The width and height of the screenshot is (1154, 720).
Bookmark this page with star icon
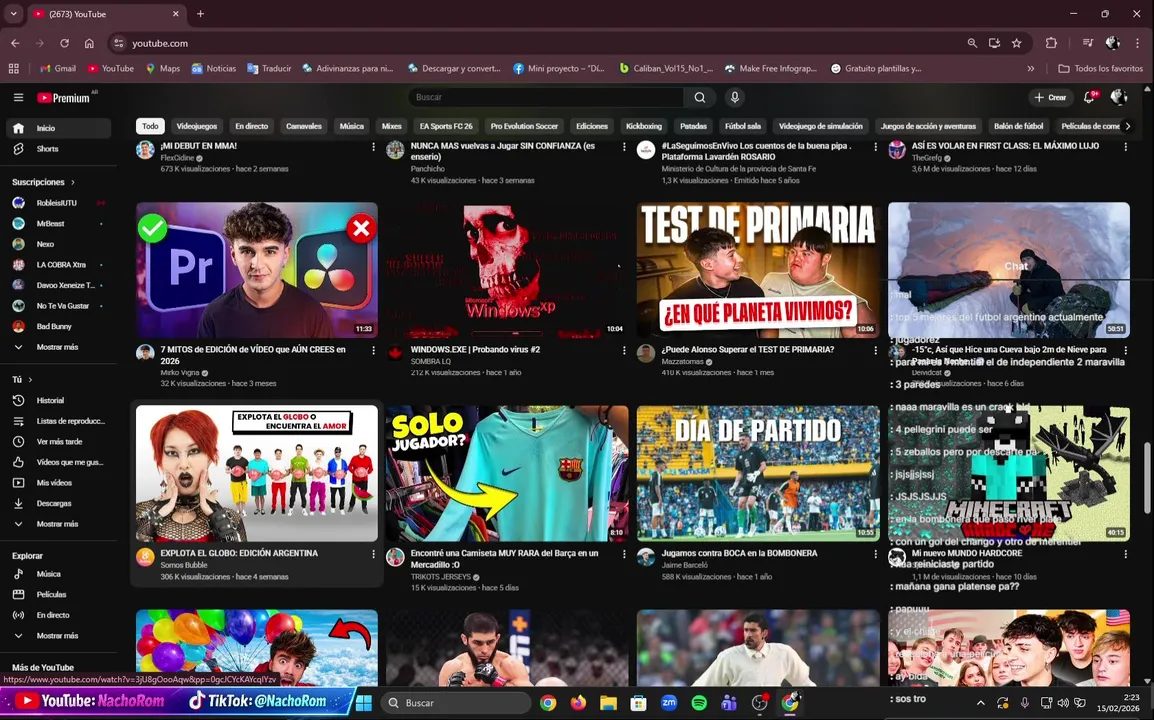point(1016,43)
